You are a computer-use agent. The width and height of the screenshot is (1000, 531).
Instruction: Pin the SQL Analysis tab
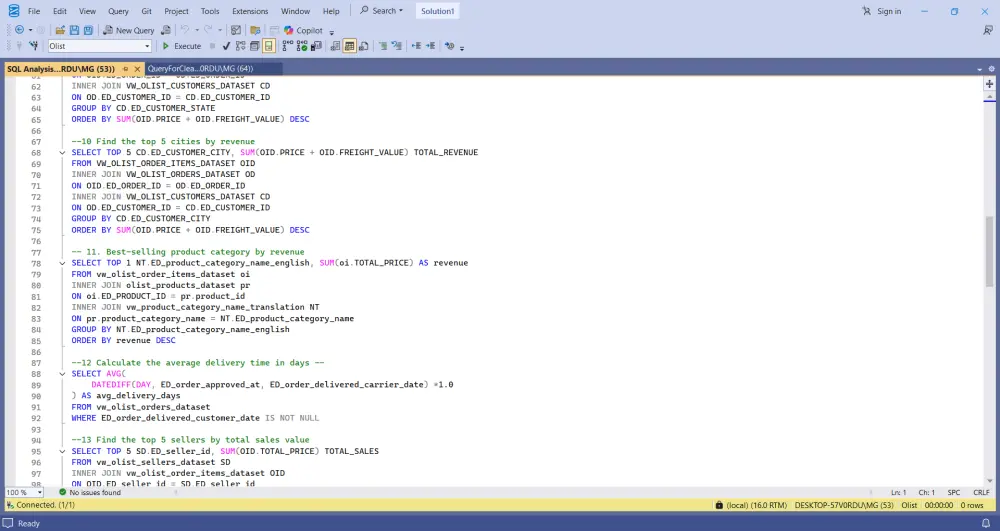point(125,68)
